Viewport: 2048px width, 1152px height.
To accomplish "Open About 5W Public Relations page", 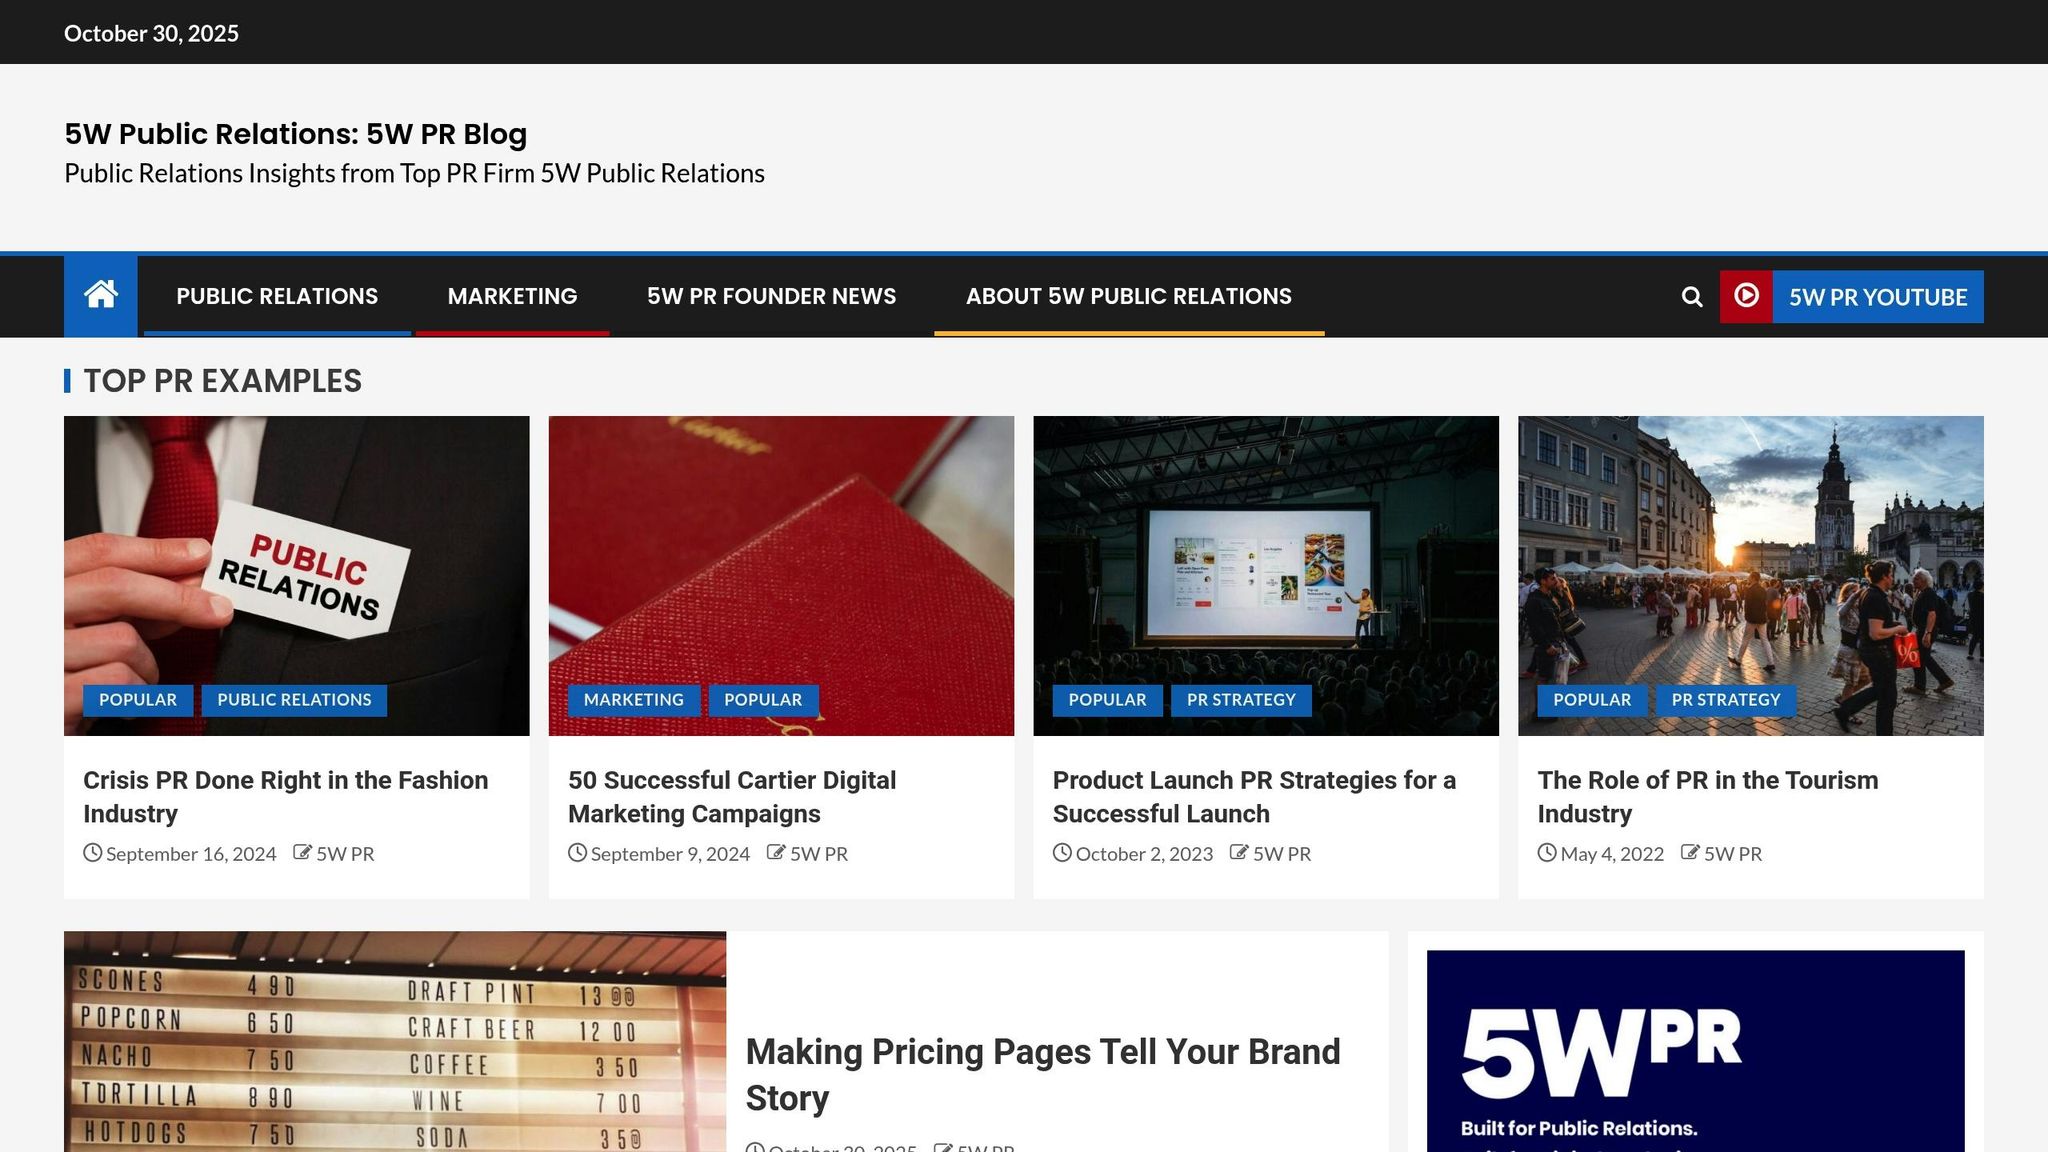I will 1128,296.
